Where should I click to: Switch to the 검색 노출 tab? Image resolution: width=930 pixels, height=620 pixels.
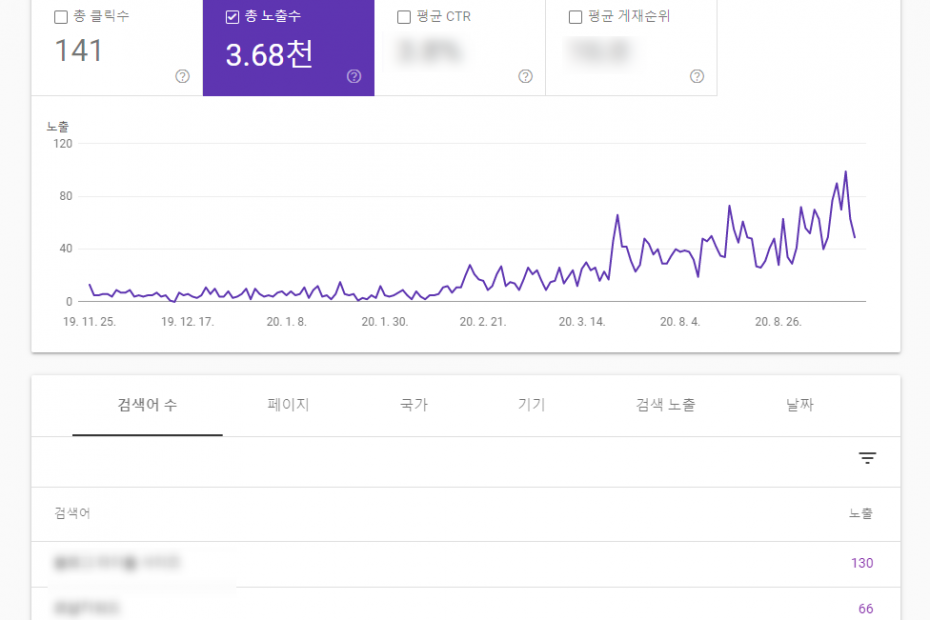point(665,405)
